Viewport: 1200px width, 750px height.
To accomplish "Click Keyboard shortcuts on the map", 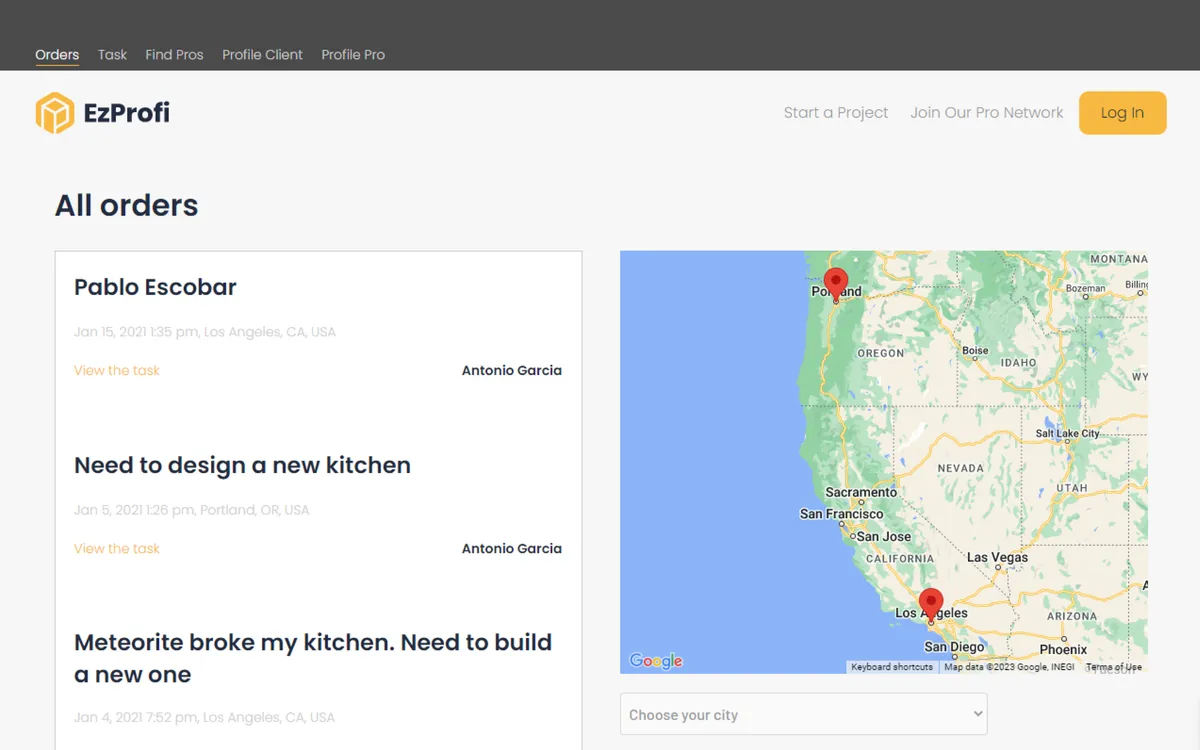I will click(x=892, y=667).
